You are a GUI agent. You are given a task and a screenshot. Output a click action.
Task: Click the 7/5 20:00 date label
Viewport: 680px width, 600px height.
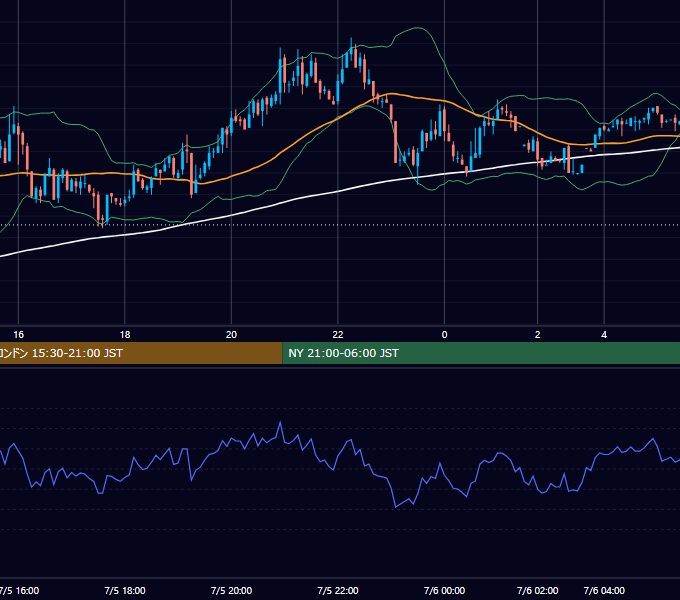pos(232,590)
